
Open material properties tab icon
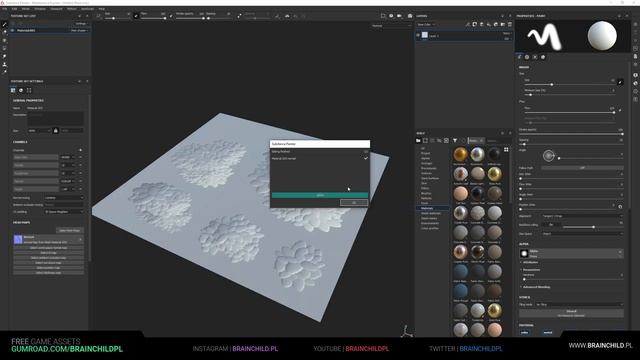point(543,57)
